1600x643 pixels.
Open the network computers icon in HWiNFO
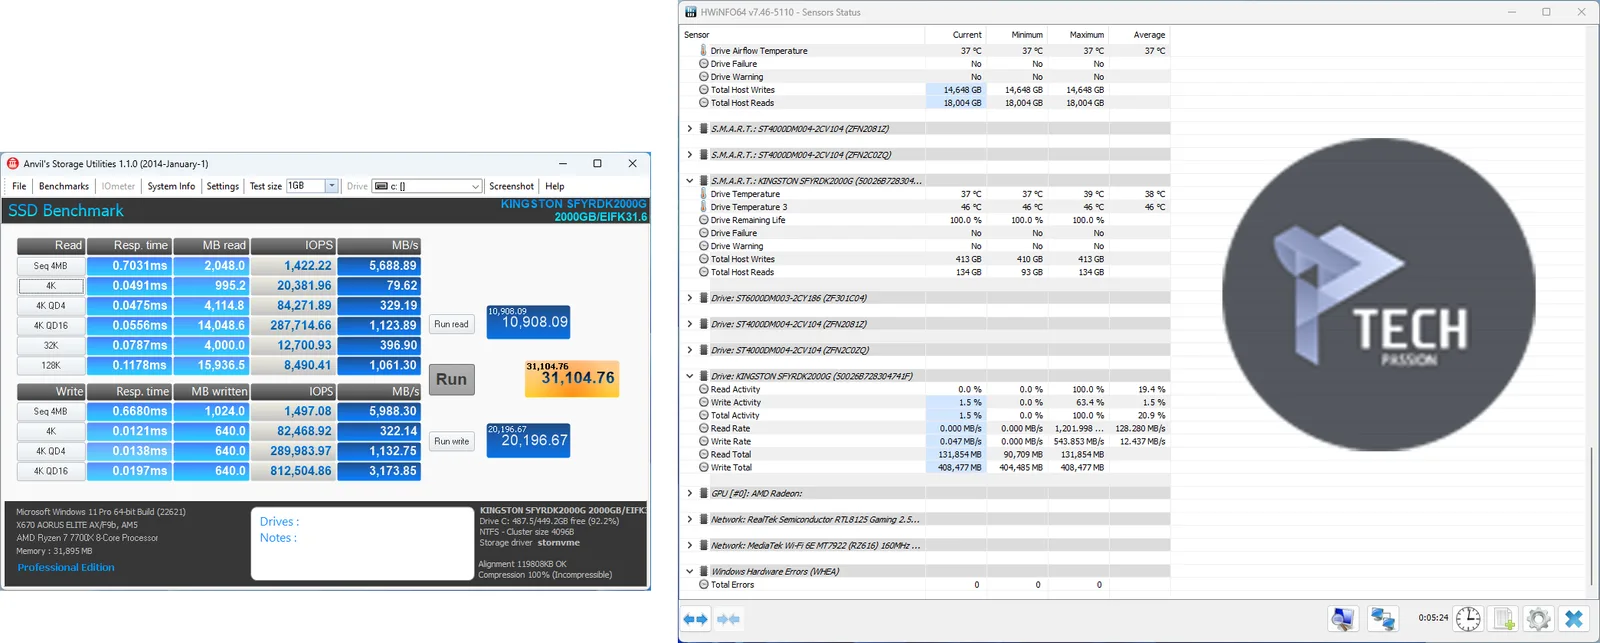click(x=1383, y=619)
